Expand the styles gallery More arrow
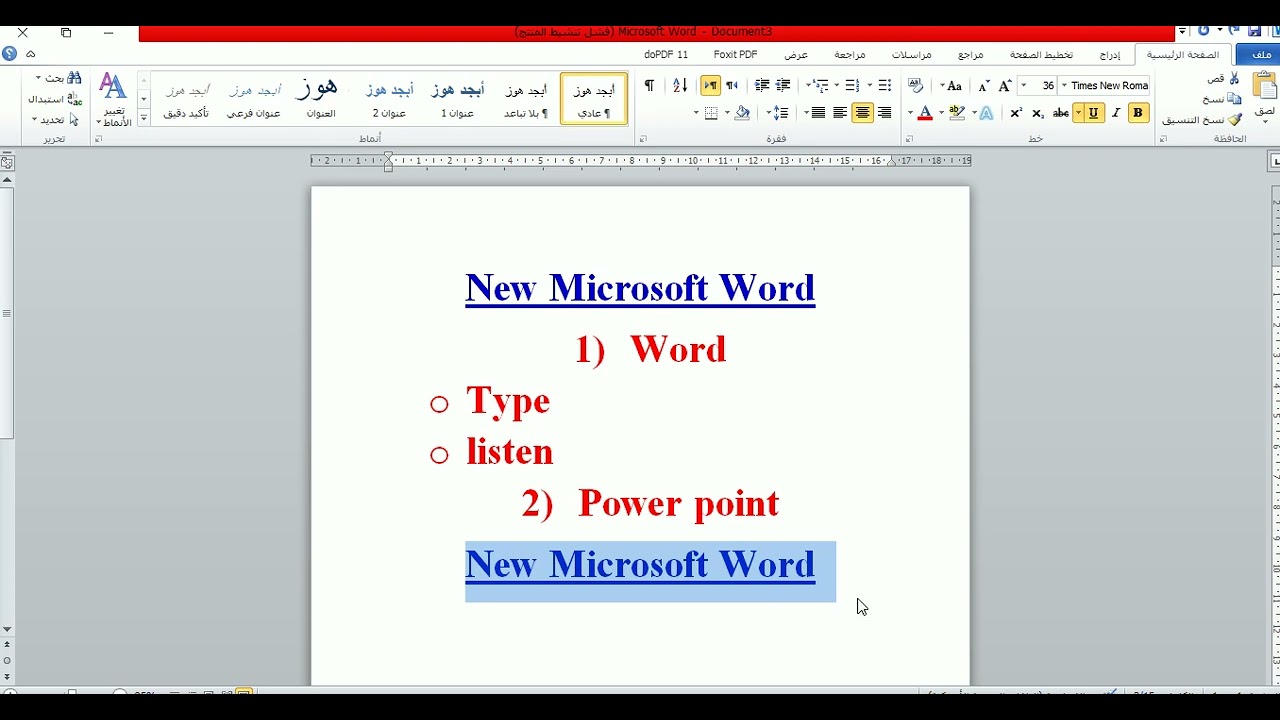This screenshot has width=1280, height=720. point(143,116)
